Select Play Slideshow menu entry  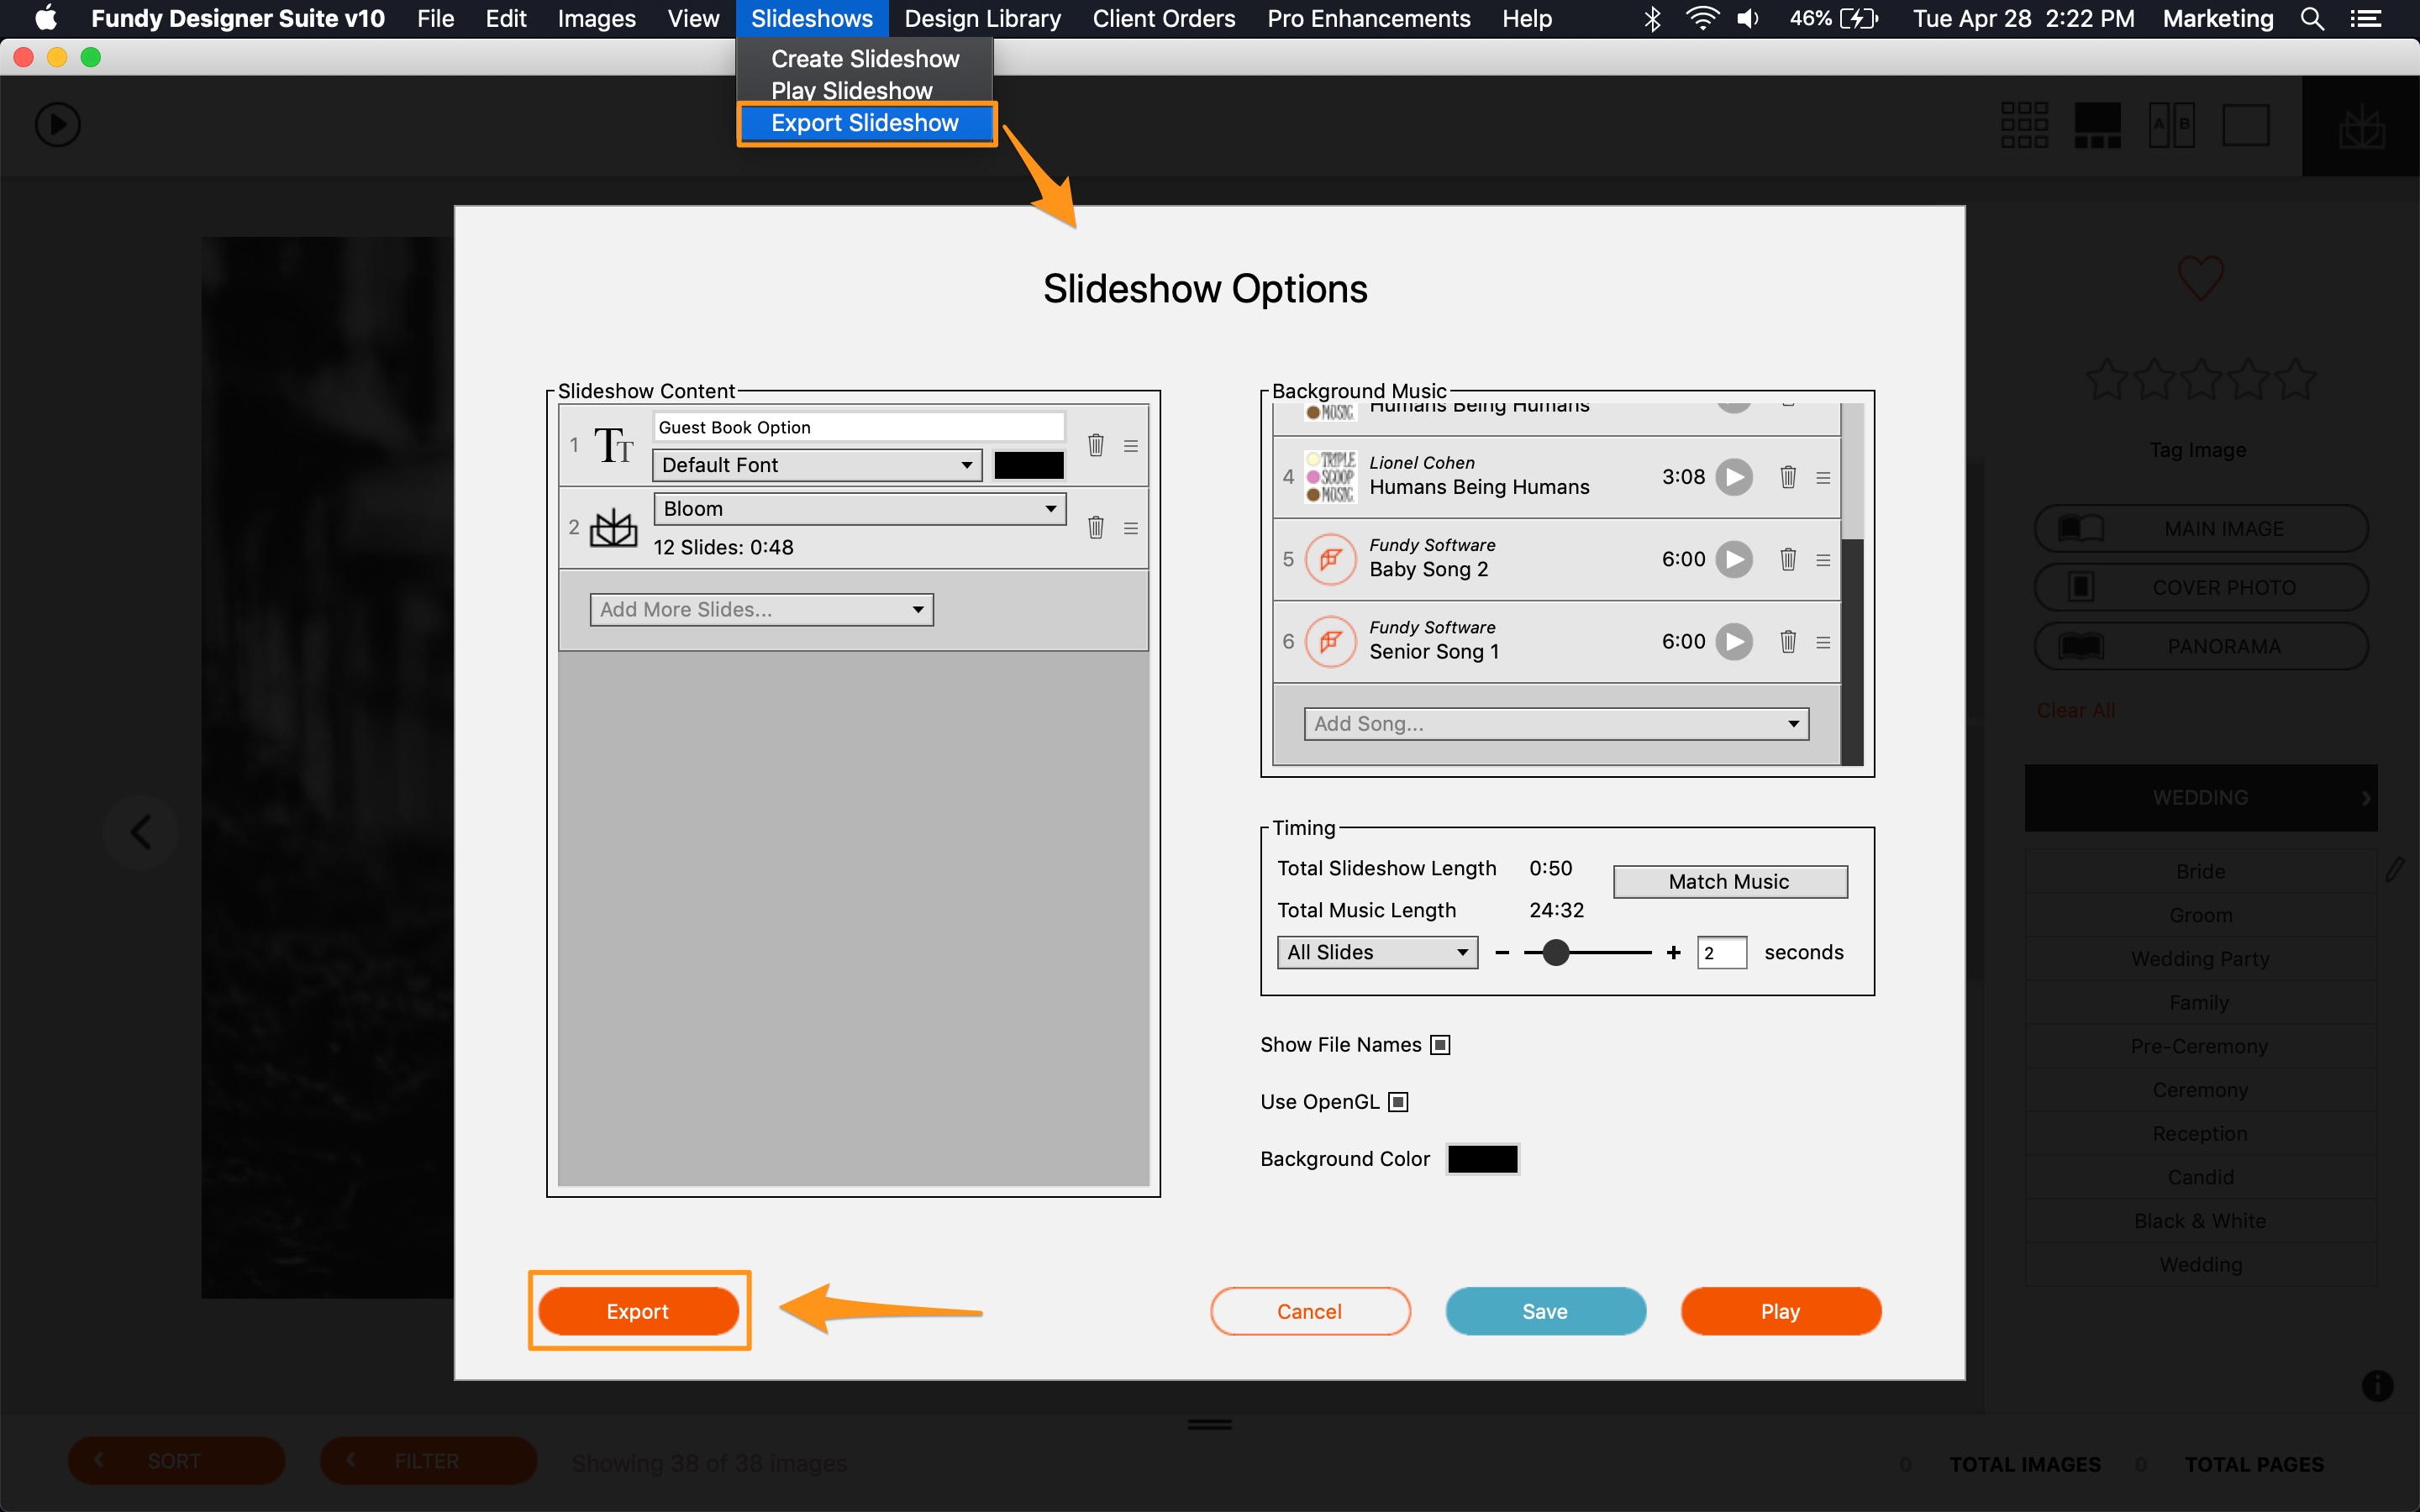pos(852,91)
